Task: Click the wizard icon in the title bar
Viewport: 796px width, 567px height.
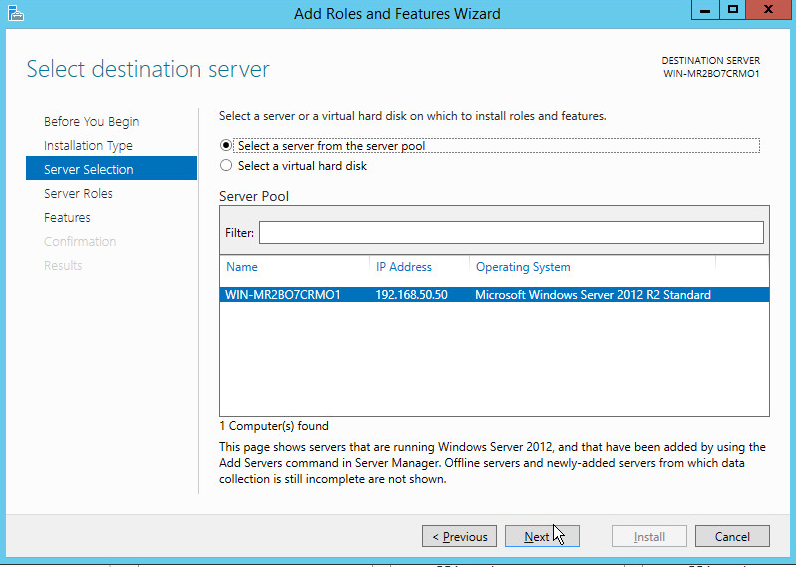Action: click(15, 13)
